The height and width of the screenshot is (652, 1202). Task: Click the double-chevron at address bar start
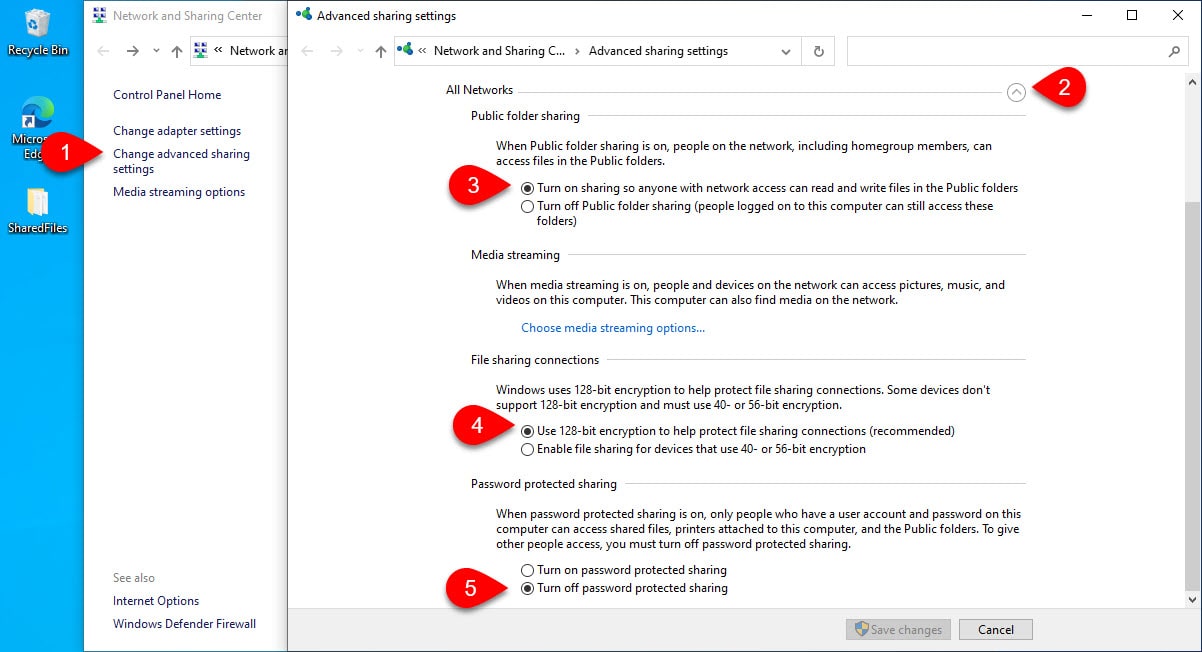422,51
